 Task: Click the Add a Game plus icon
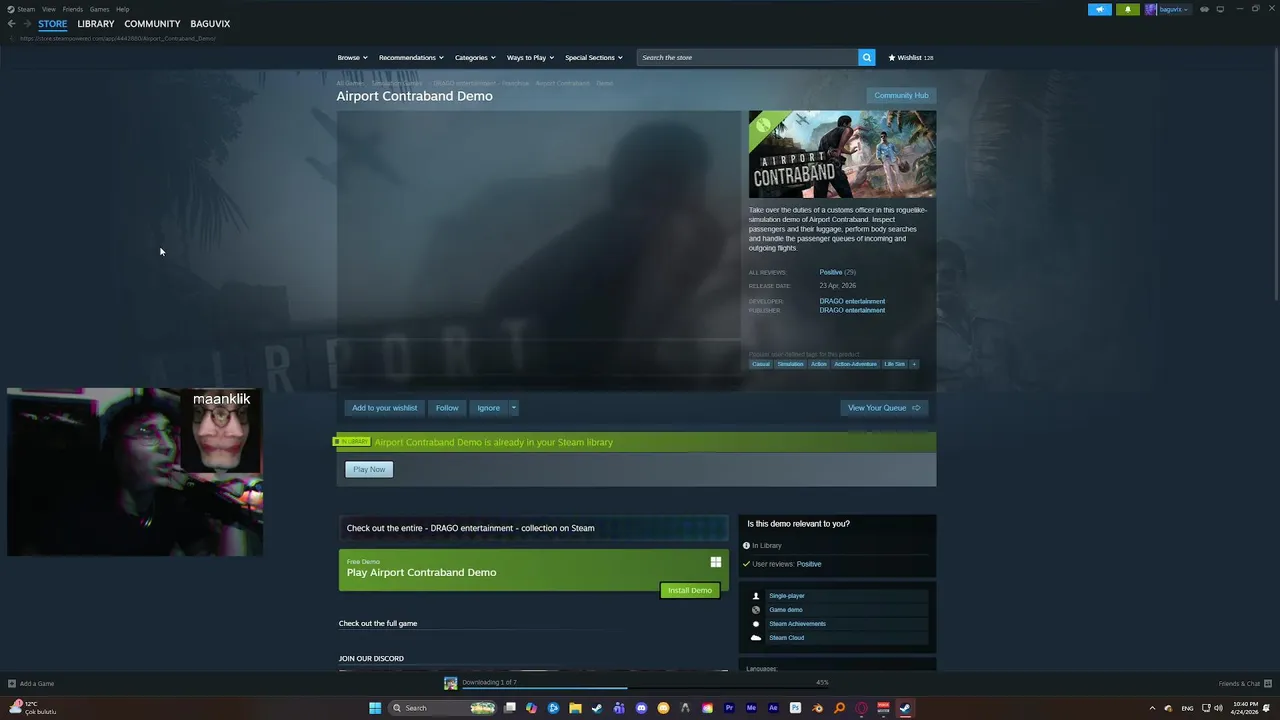tap(12, 684)
